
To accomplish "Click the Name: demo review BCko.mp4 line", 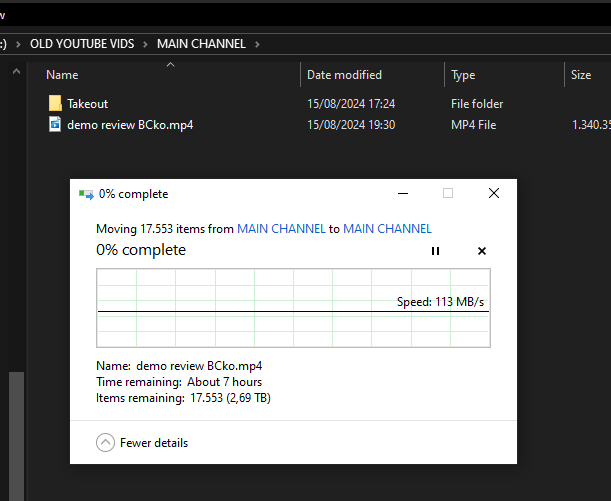I will pyautogui.click(x=179, y=366).
